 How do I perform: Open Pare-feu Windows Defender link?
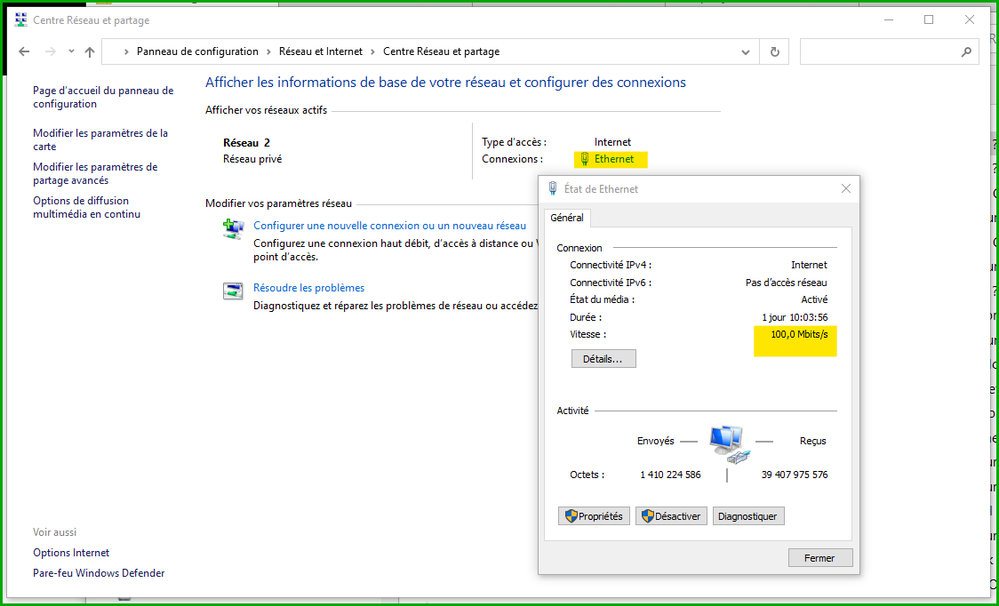[98, 573]
